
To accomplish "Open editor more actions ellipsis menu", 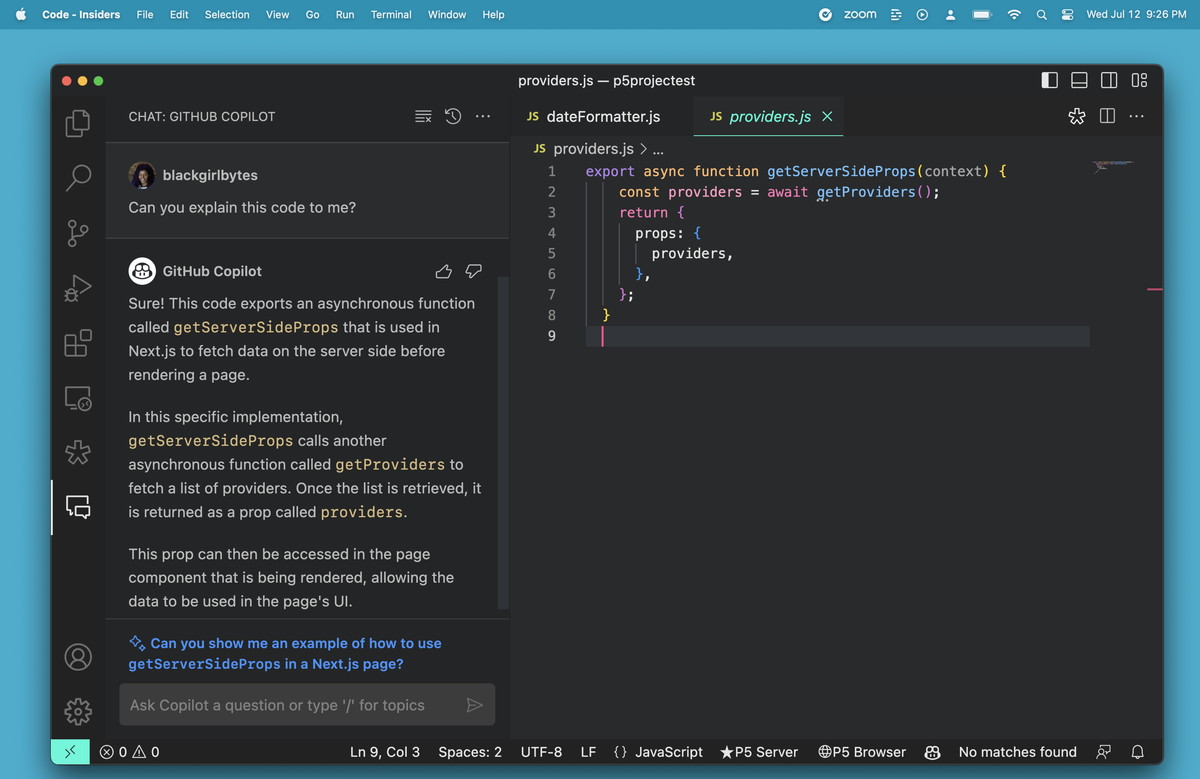I will pyautogui.click(x=1137, y=117).
